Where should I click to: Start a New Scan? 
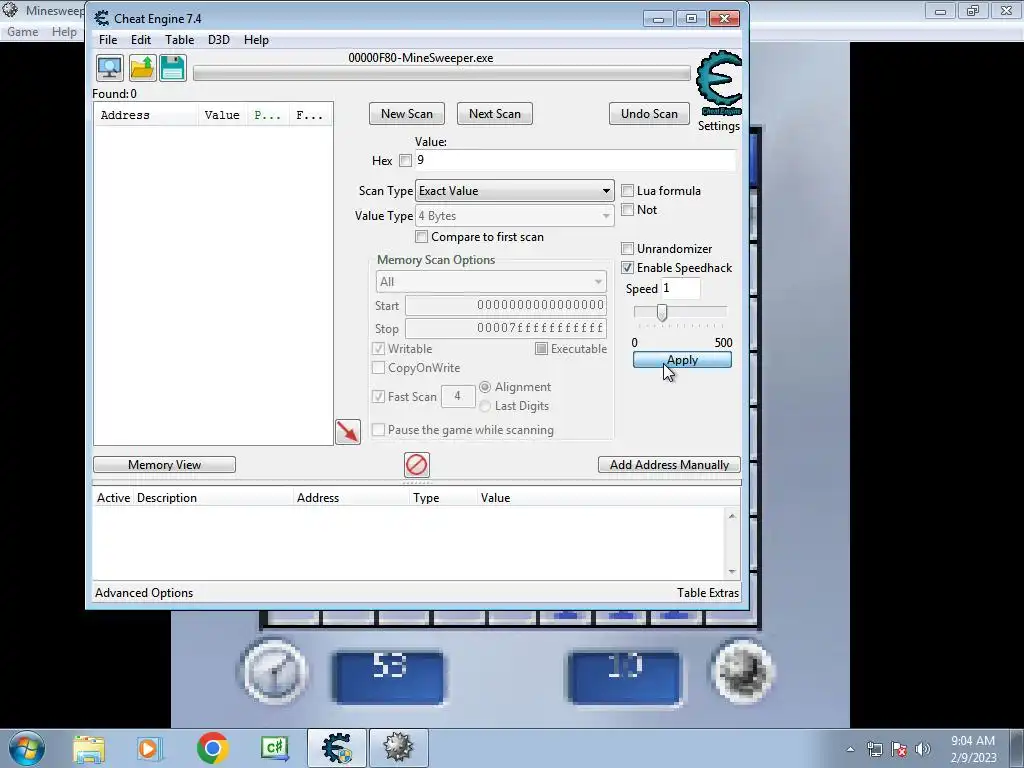coord(407,114)
